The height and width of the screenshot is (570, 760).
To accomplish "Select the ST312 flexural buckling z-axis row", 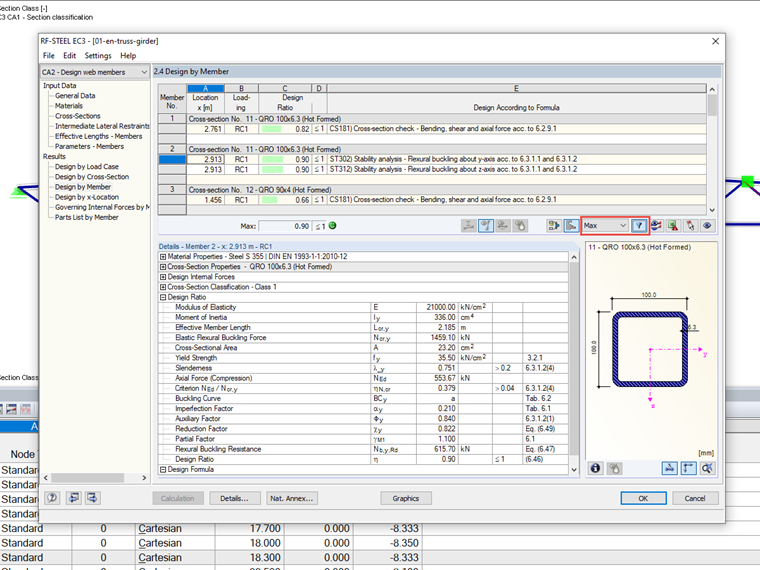I will [432, 170].
